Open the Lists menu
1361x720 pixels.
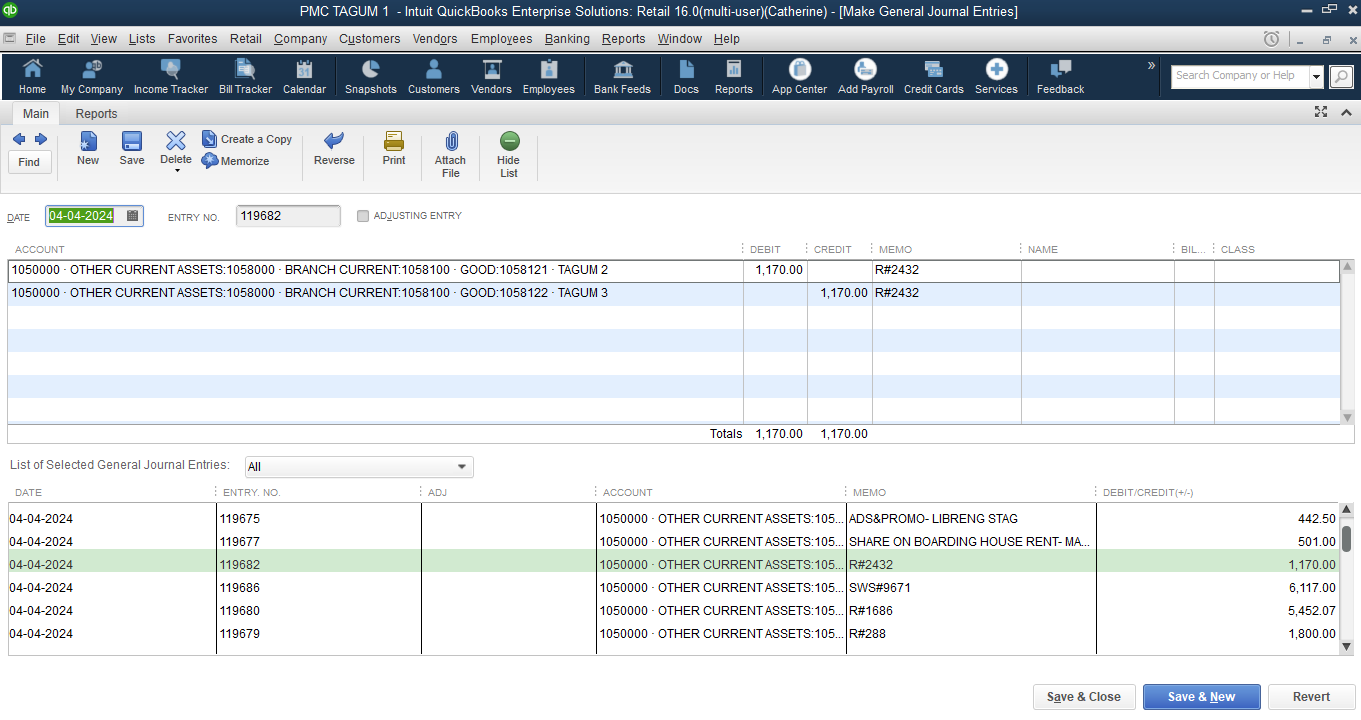coord(142,39)
